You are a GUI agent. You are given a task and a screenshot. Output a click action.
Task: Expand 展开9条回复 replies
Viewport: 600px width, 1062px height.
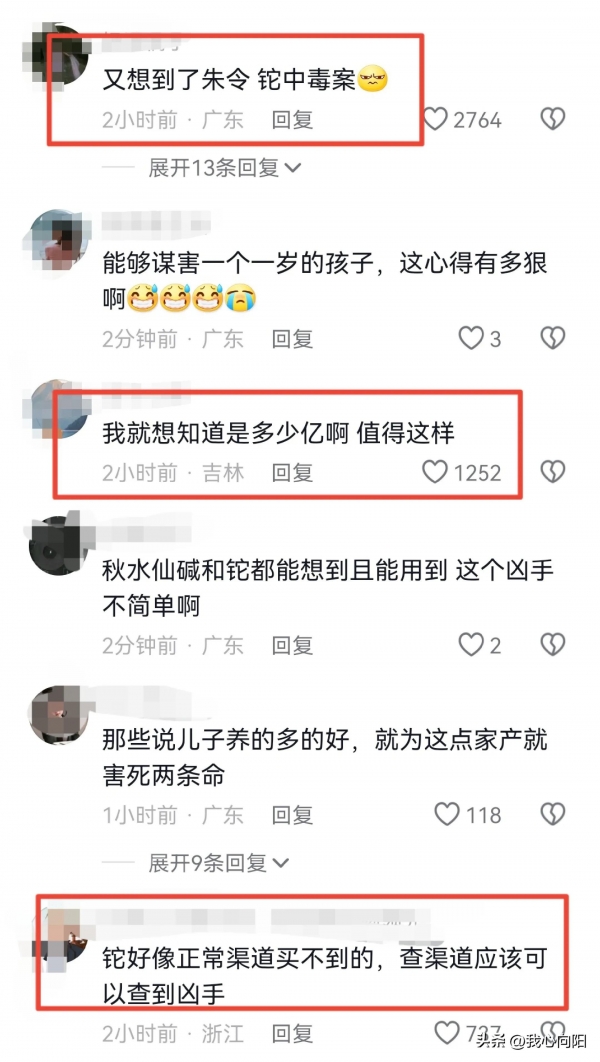tap(219, 862)
